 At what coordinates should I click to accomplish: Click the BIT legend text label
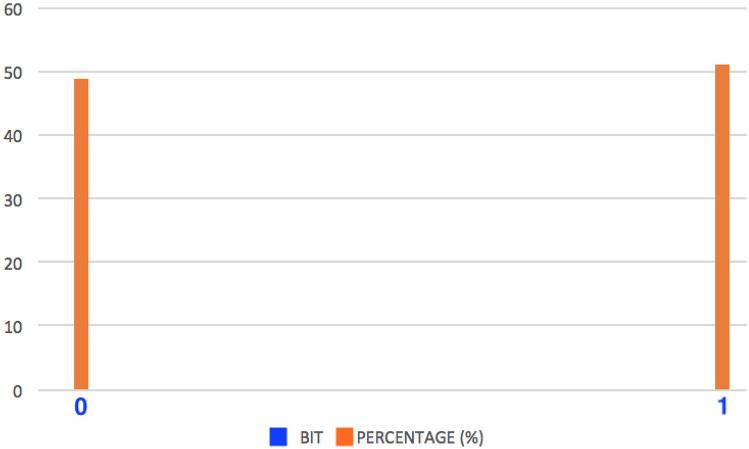(x=311, y=437)
